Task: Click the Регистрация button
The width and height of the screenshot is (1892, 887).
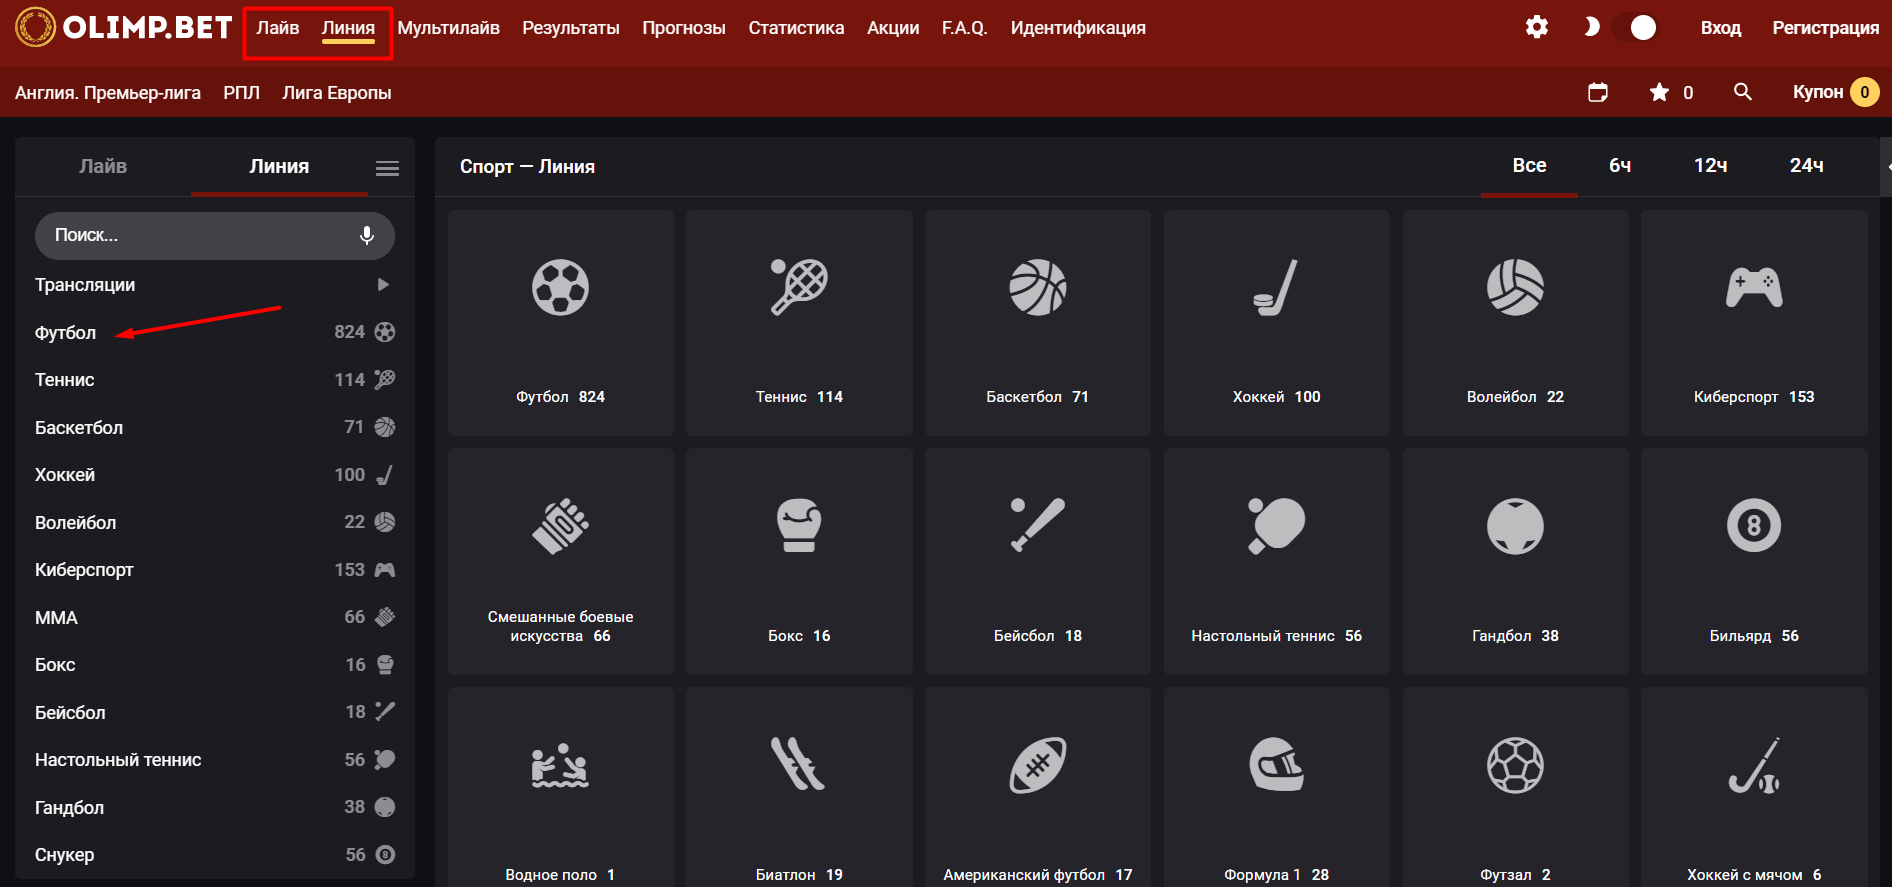Action: coord(1825,28)
